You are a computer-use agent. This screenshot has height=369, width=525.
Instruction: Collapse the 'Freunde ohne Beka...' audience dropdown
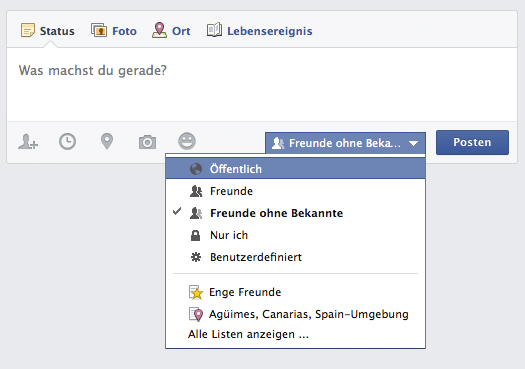(x=345, y=143)
